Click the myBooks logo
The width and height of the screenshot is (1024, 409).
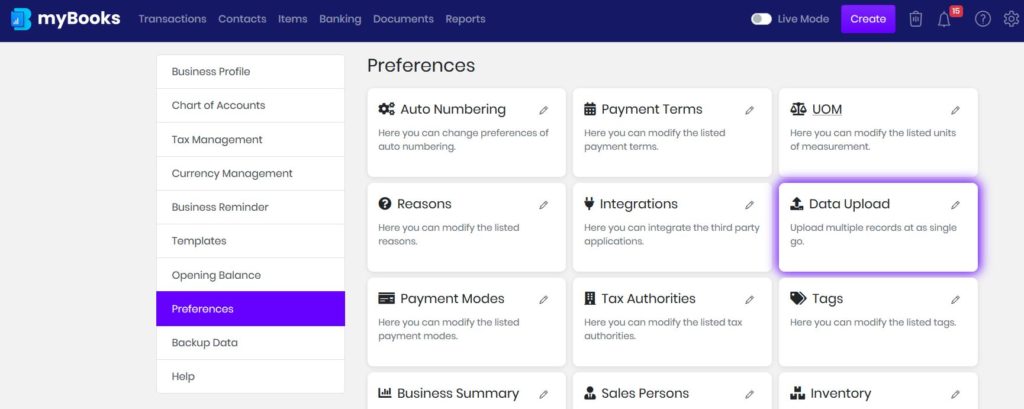click(65, 19)
